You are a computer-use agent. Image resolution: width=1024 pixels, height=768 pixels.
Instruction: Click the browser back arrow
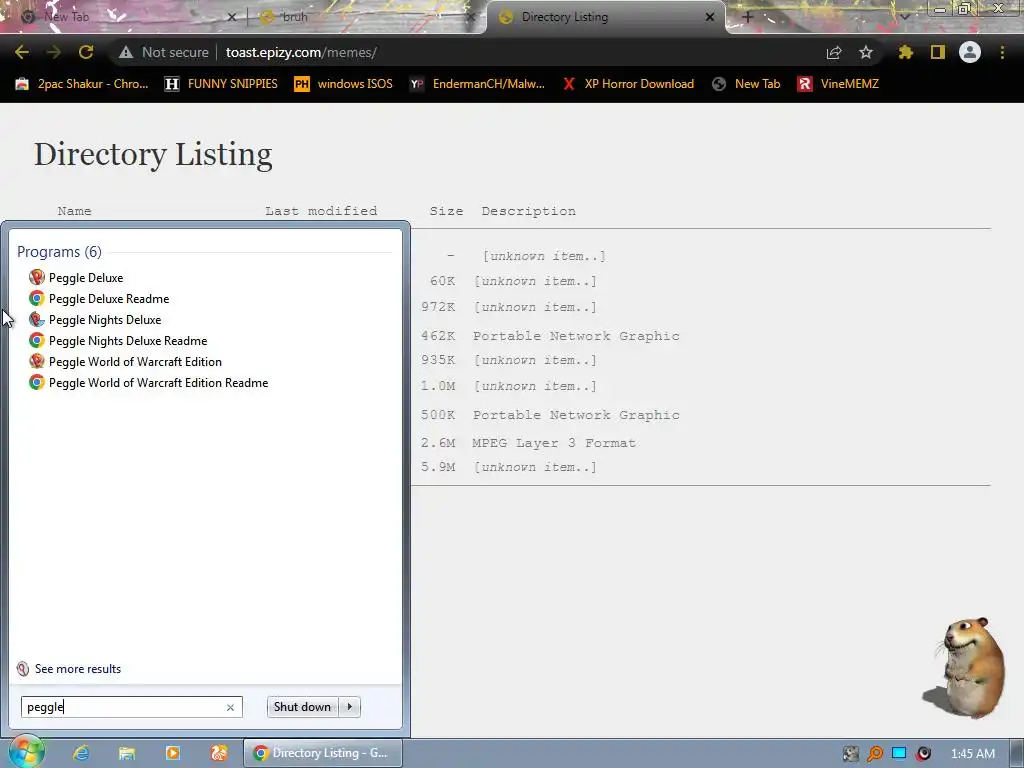tap(22, 52)
